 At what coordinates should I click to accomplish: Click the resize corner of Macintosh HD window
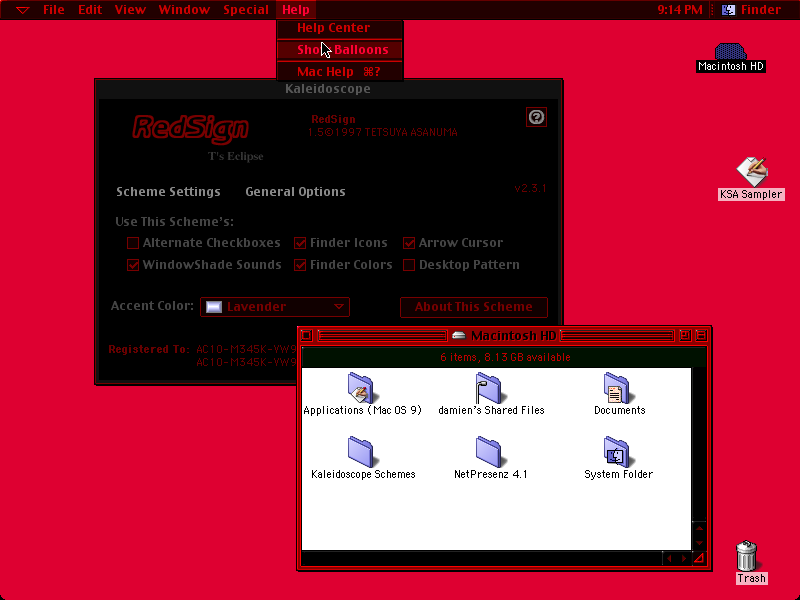tap(699, 559)
